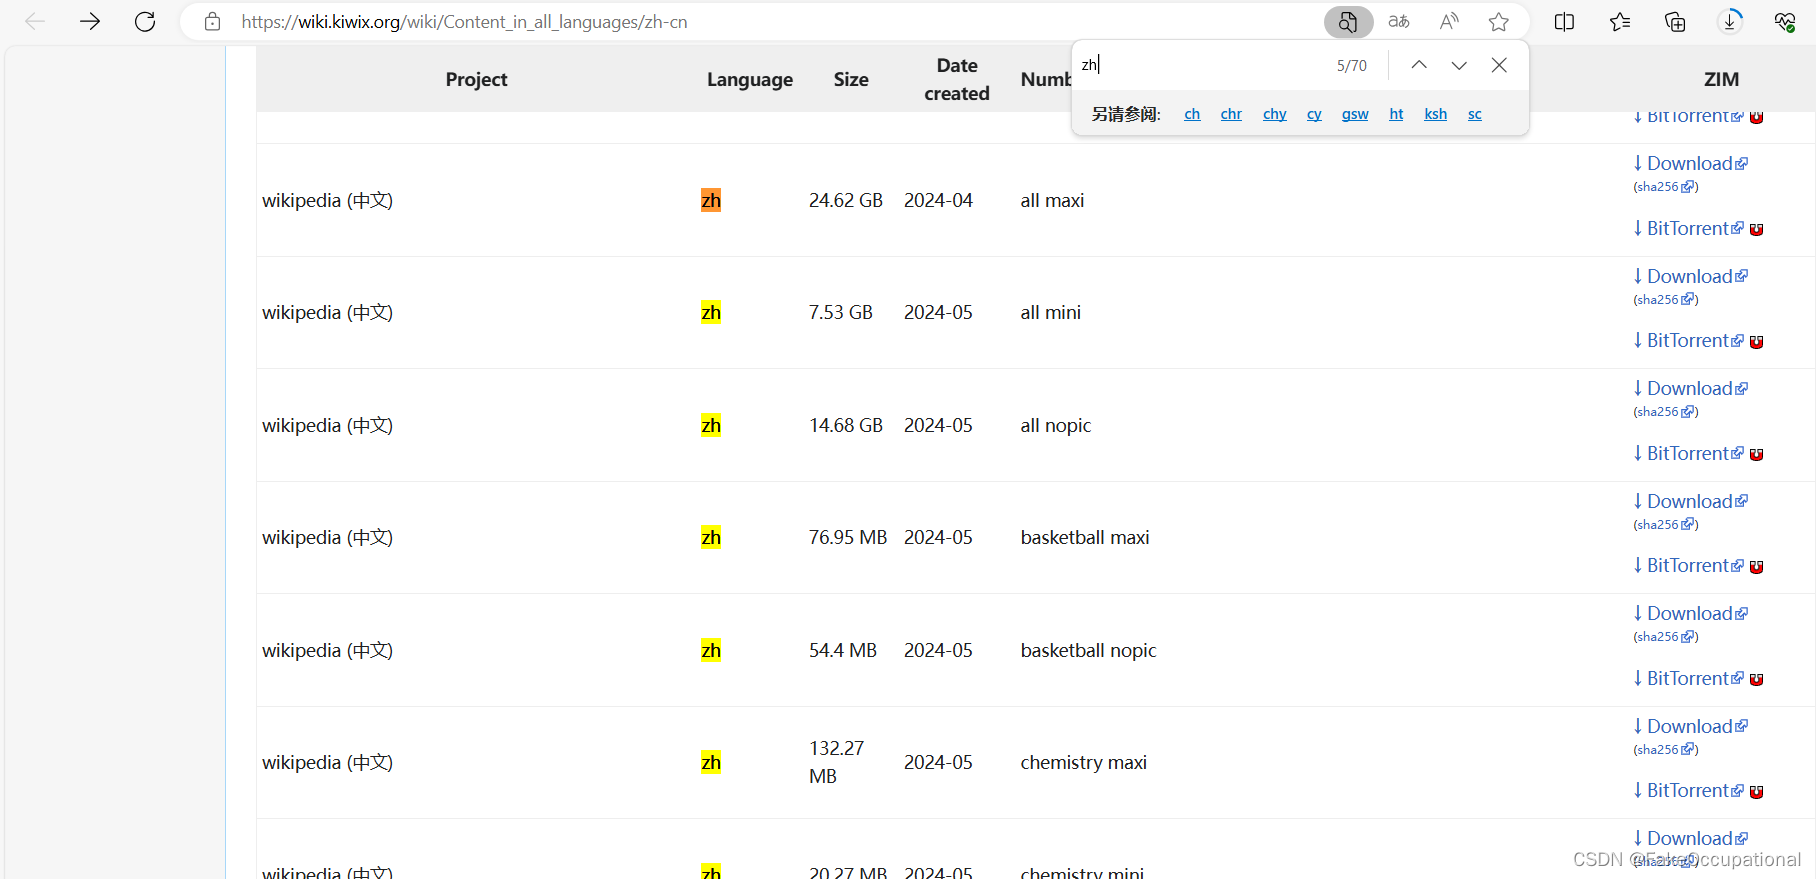
Task: Get BitTorrent link for all maxi
Action: (x=1688, y=228)
